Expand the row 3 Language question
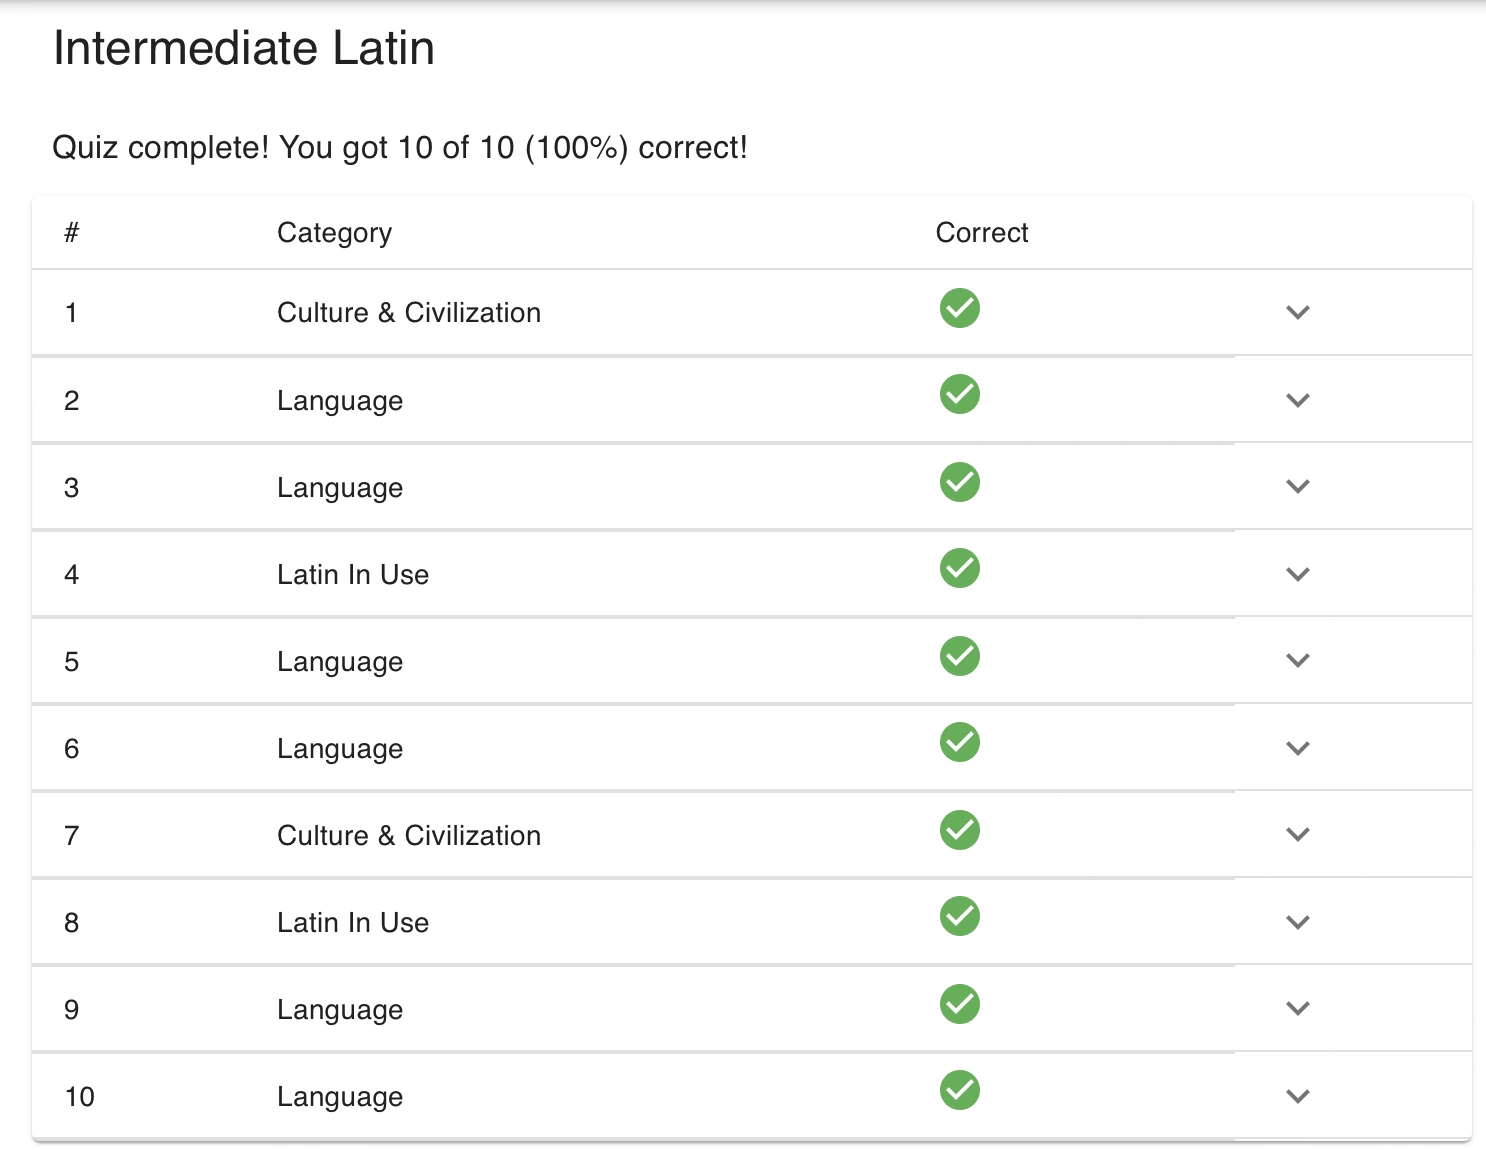This screenshot has height=1150, width=1486. (1297, 487)
